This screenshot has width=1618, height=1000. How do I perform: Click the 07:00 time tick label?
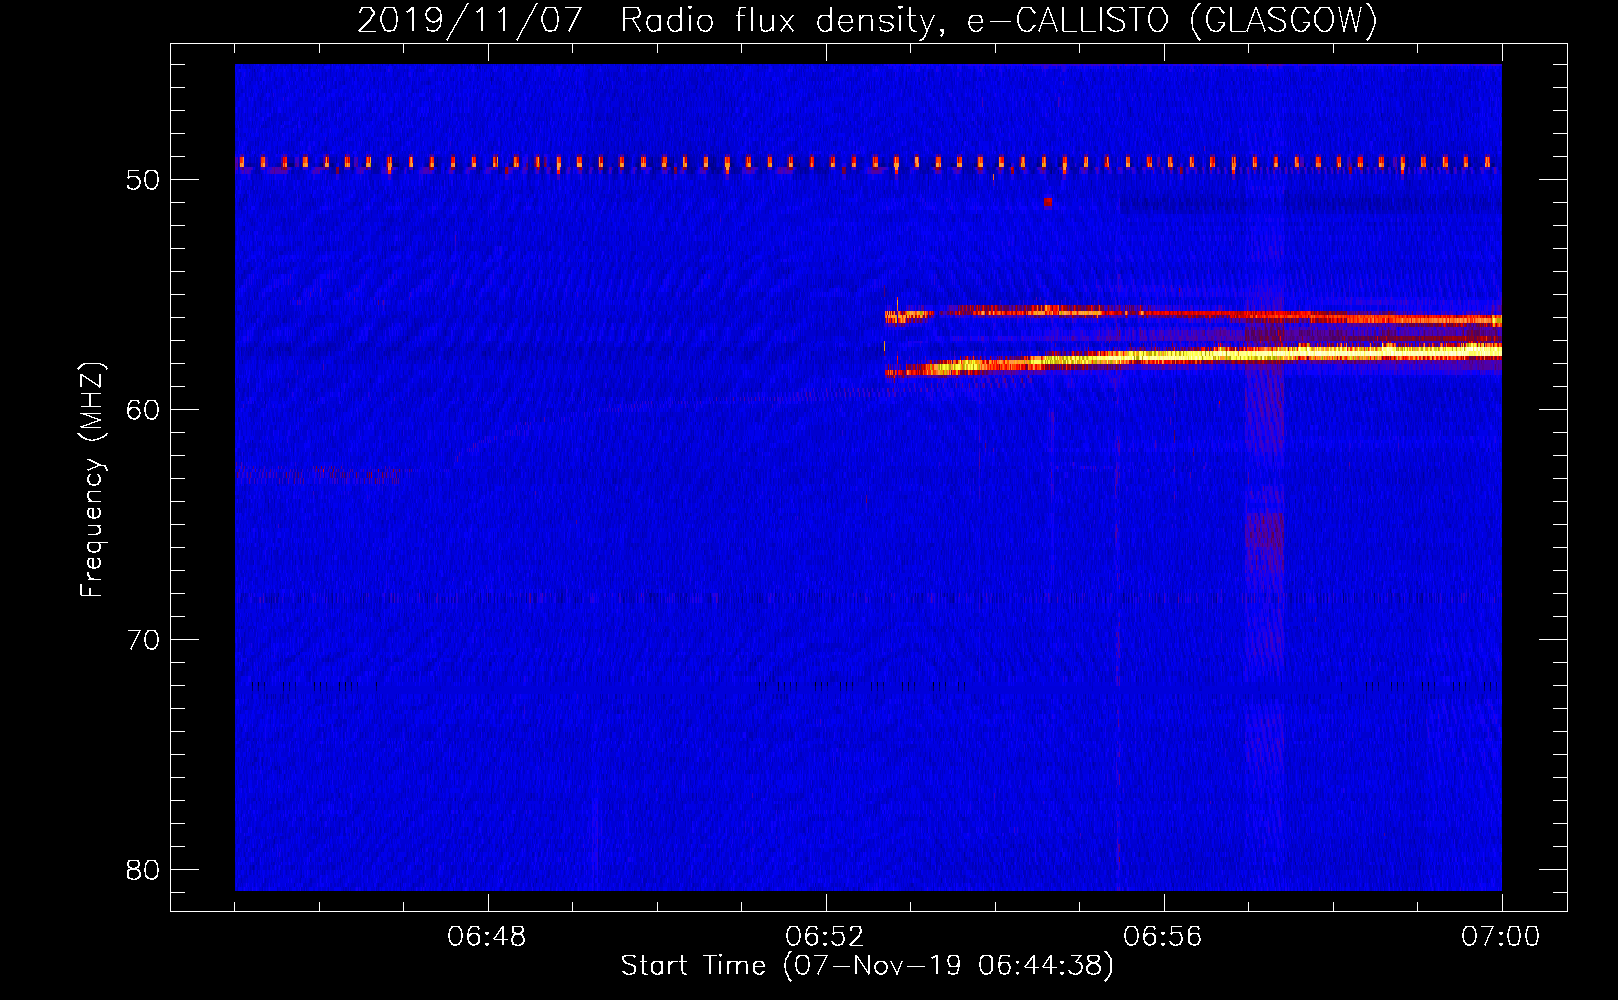(x=1501, y=937)
